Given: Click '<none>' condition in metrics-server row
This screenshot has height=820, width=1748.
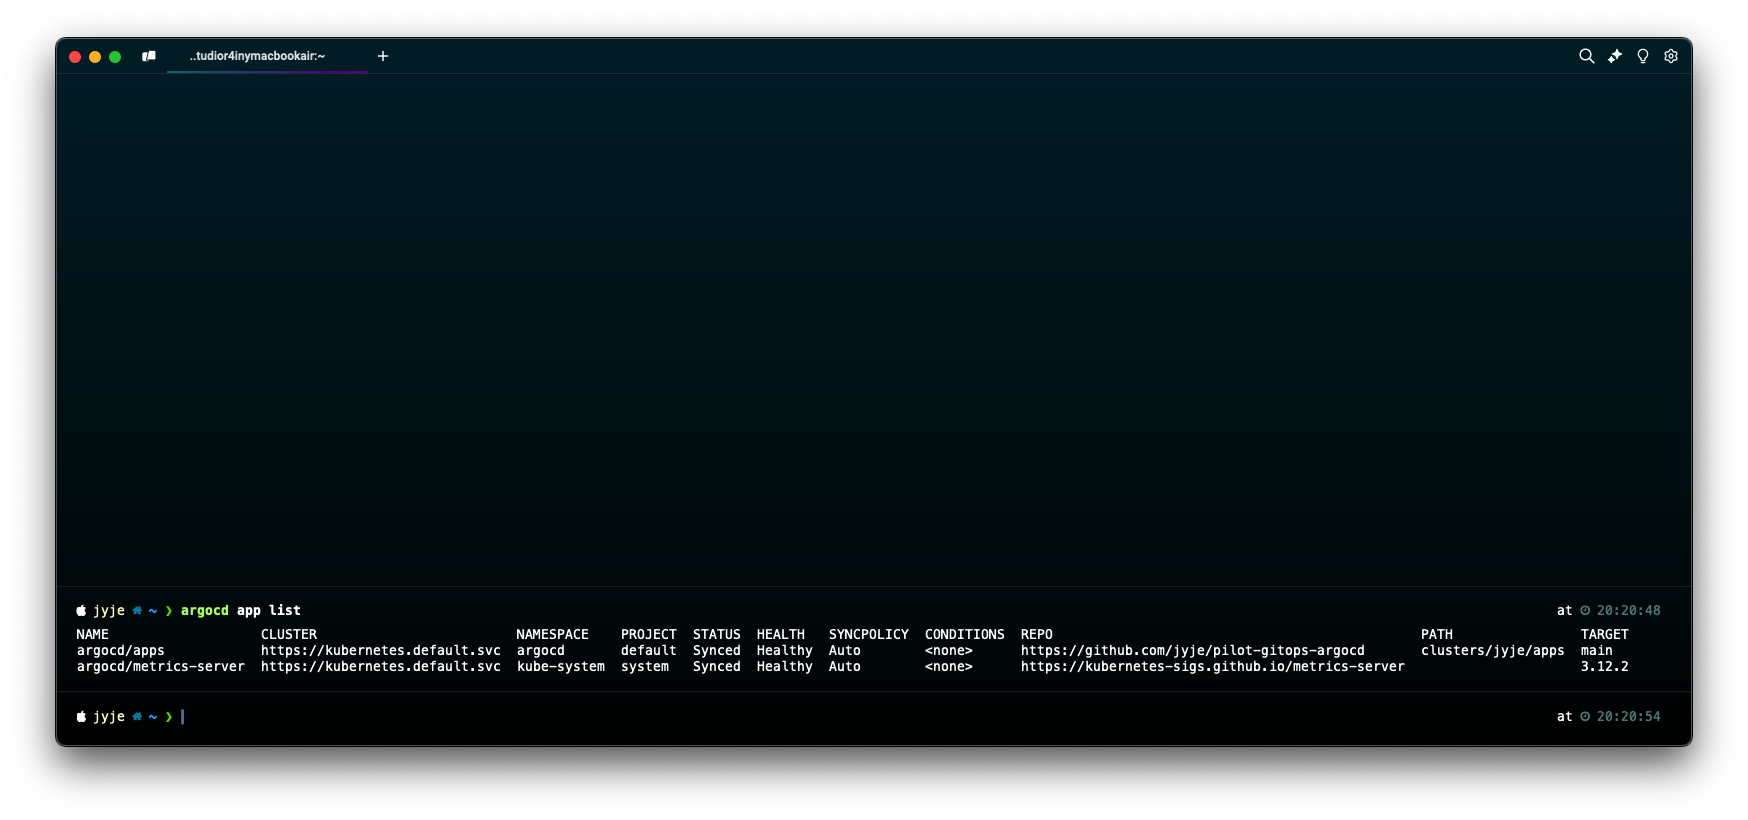Looking at the screenshot, I should click(949, 666).
